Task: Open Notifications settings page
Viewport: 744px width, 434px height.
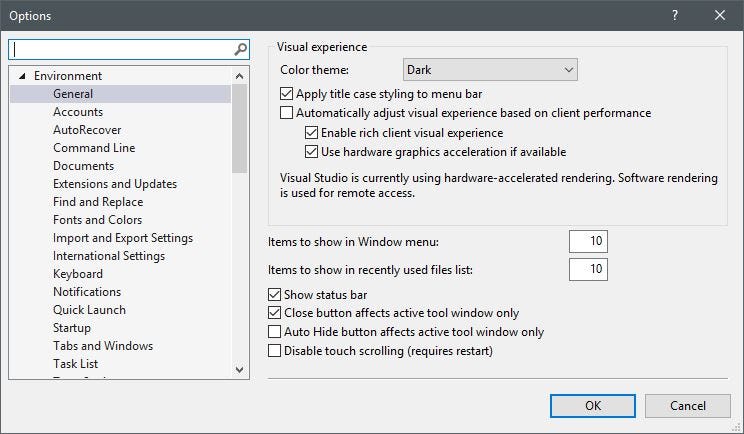Action: pyautogui.click(x=87, y=292)
